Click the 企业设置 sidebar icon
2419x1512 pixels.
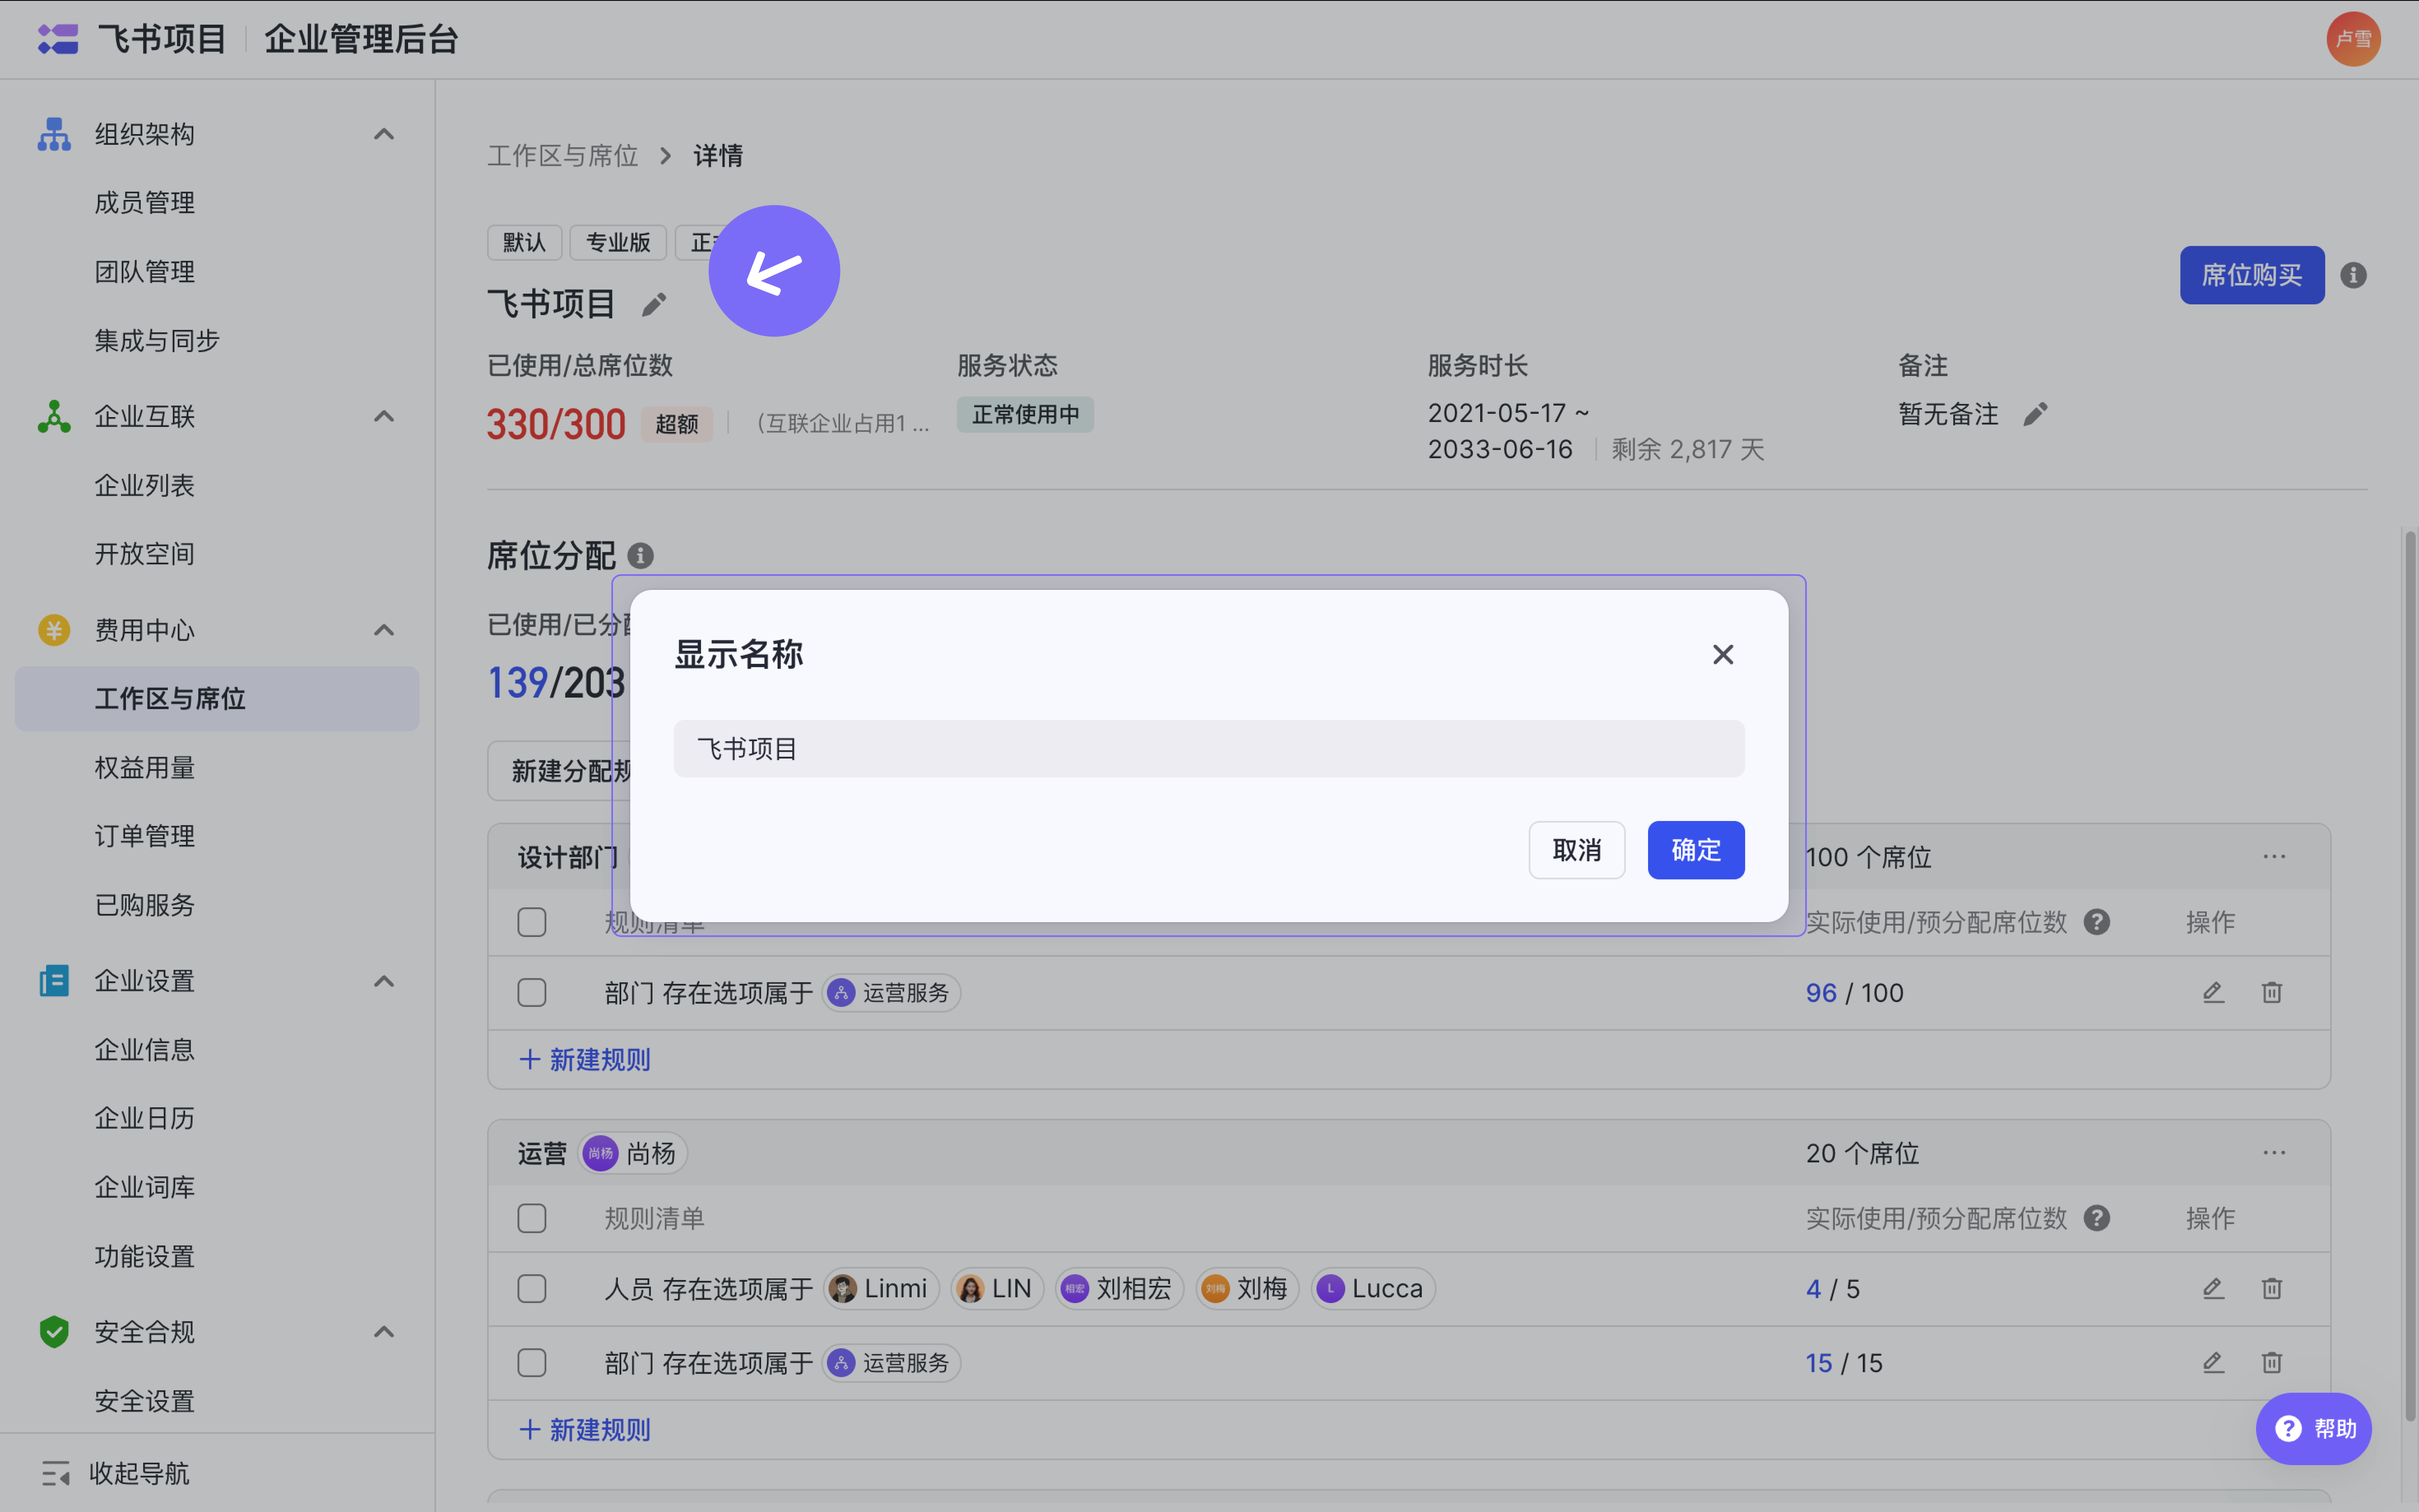(x=54, y=981)
